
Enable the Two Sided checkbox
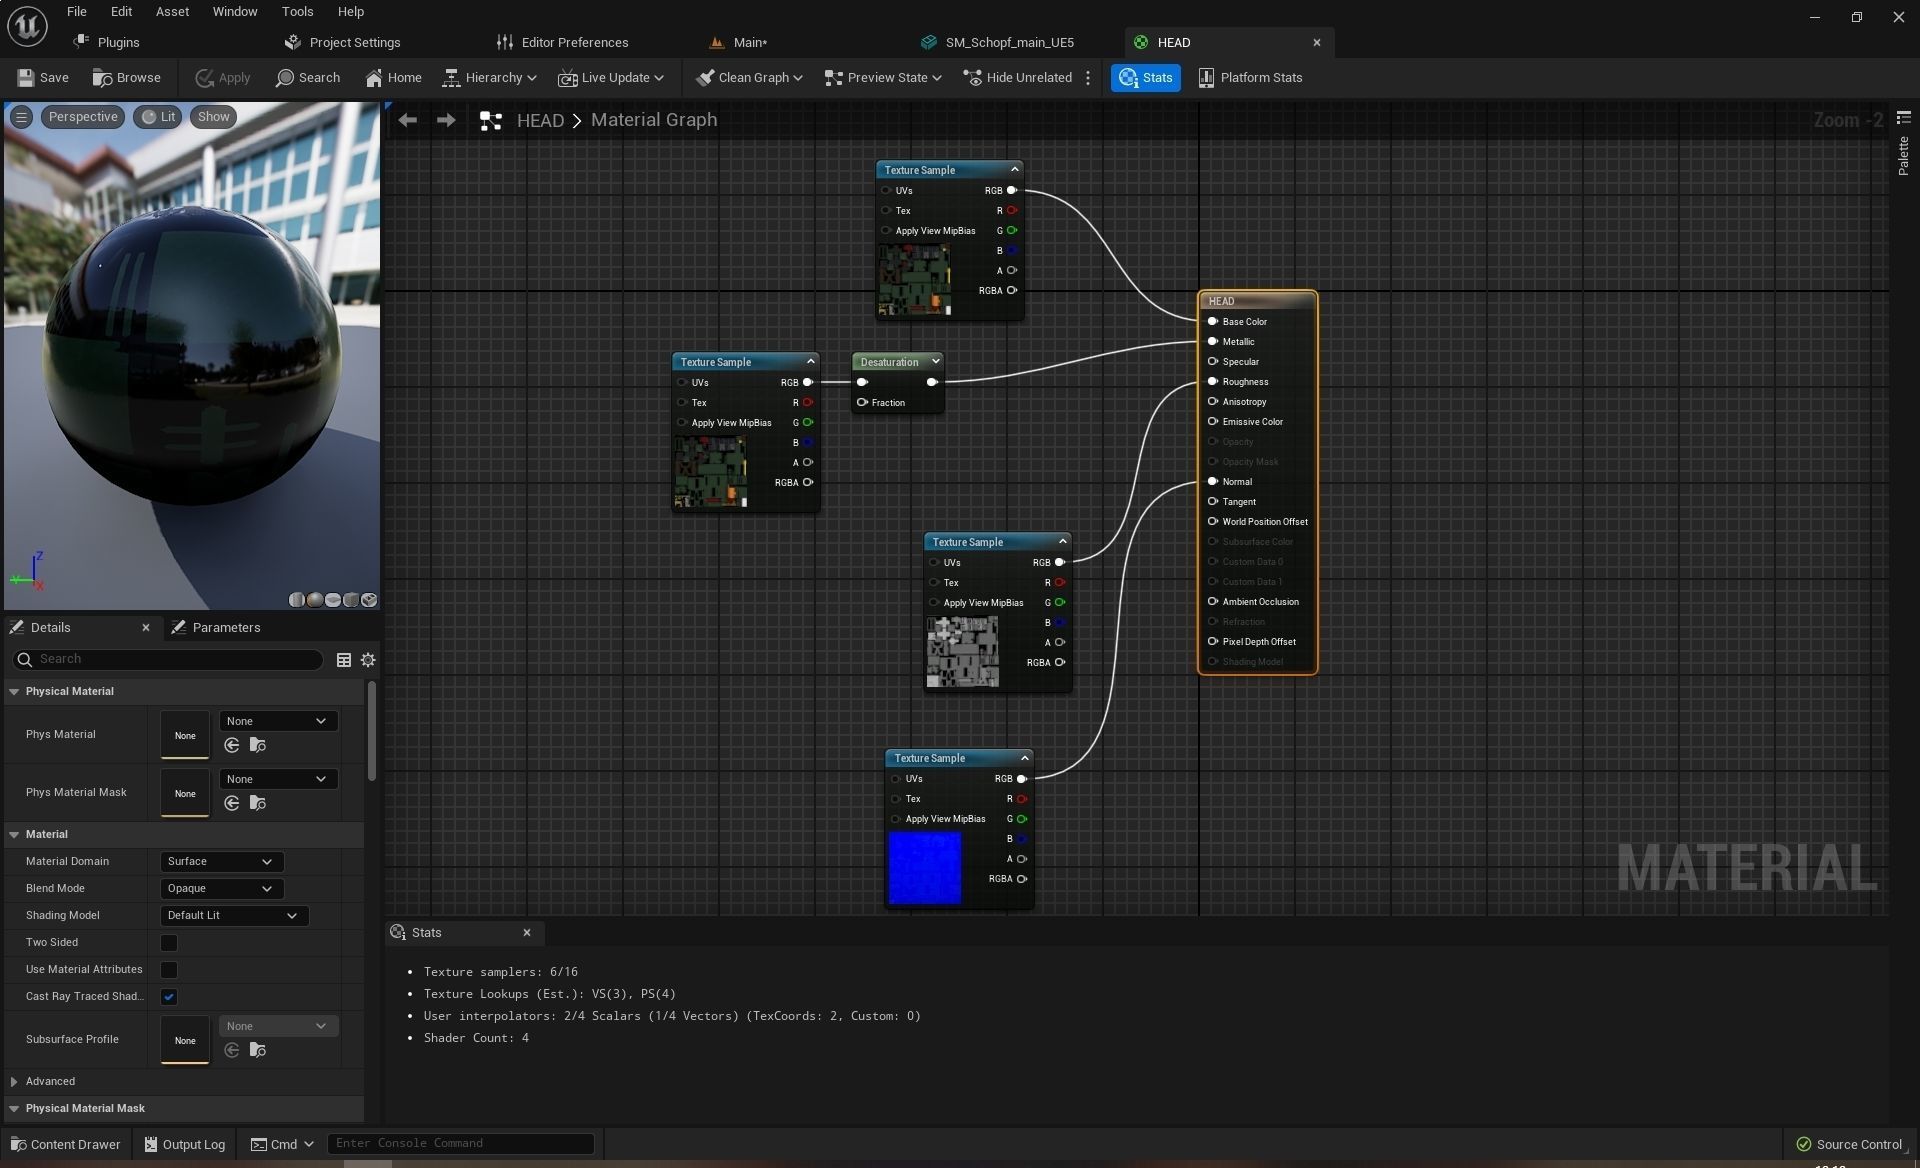[169, 943]
